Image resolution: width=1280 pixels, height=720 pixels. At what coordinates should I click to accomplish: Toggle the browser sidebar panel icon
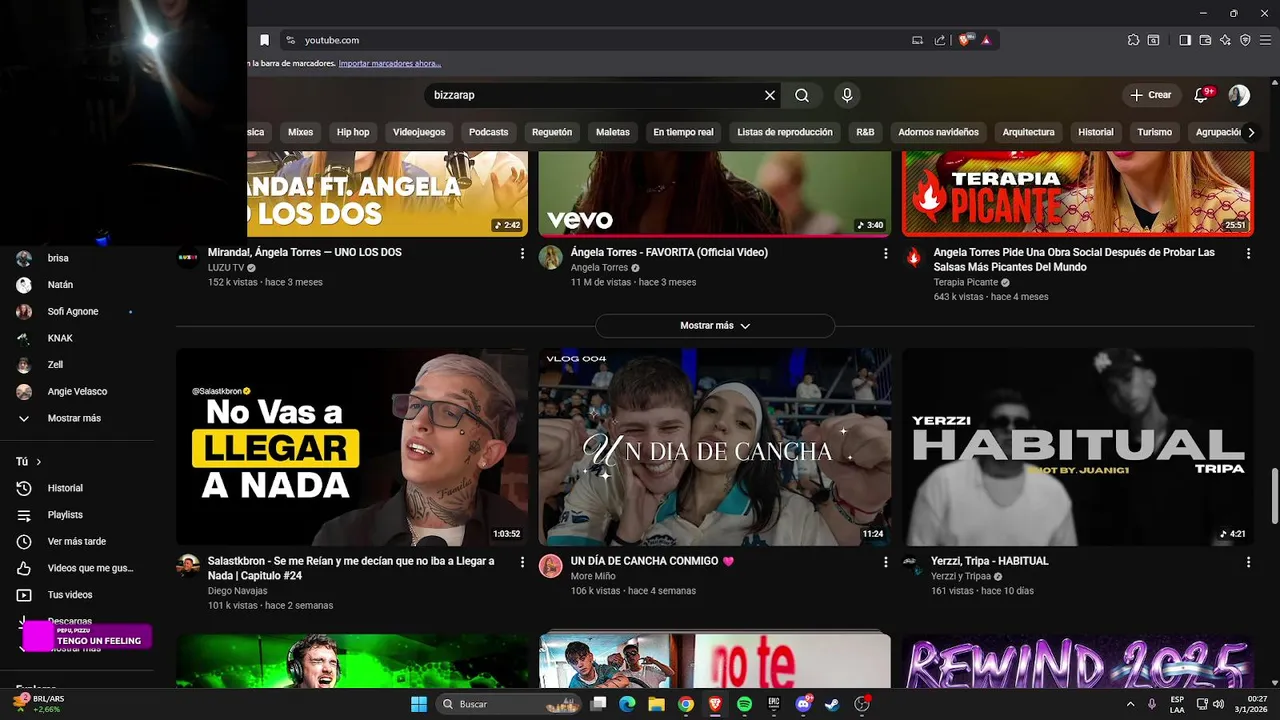[1185, 40]
